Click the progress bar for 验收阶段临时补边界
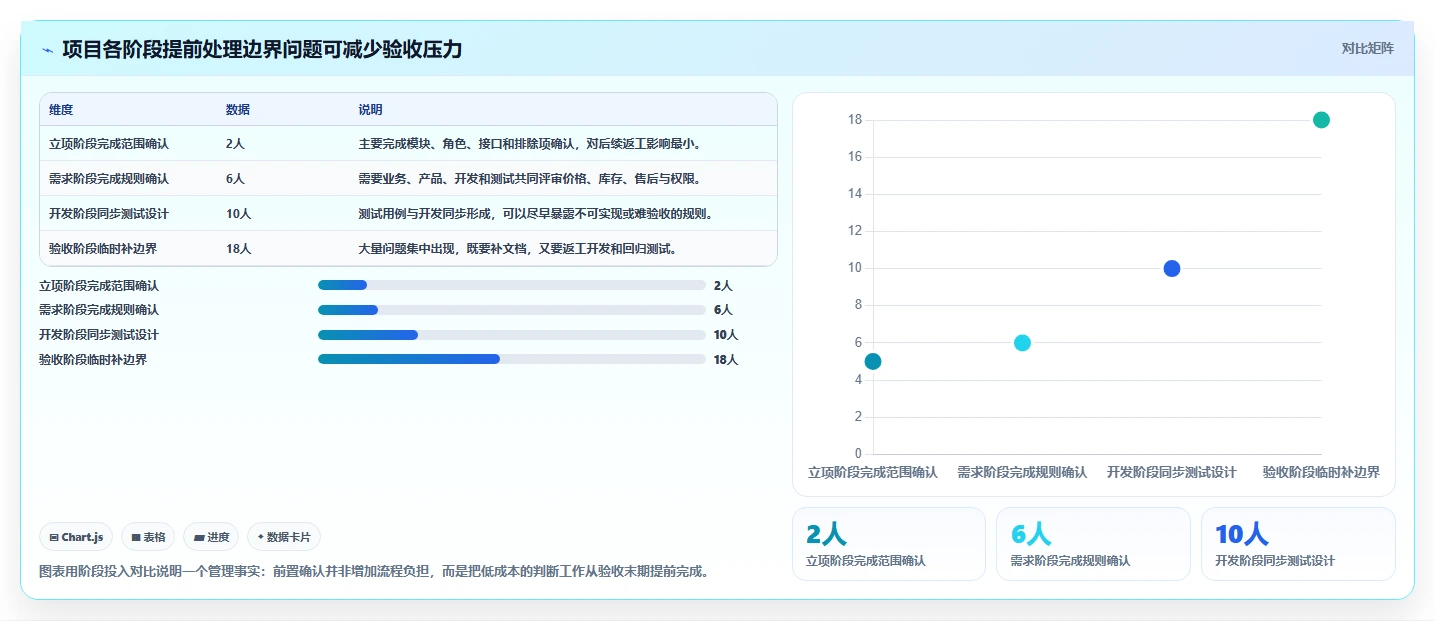 (512, 359)
